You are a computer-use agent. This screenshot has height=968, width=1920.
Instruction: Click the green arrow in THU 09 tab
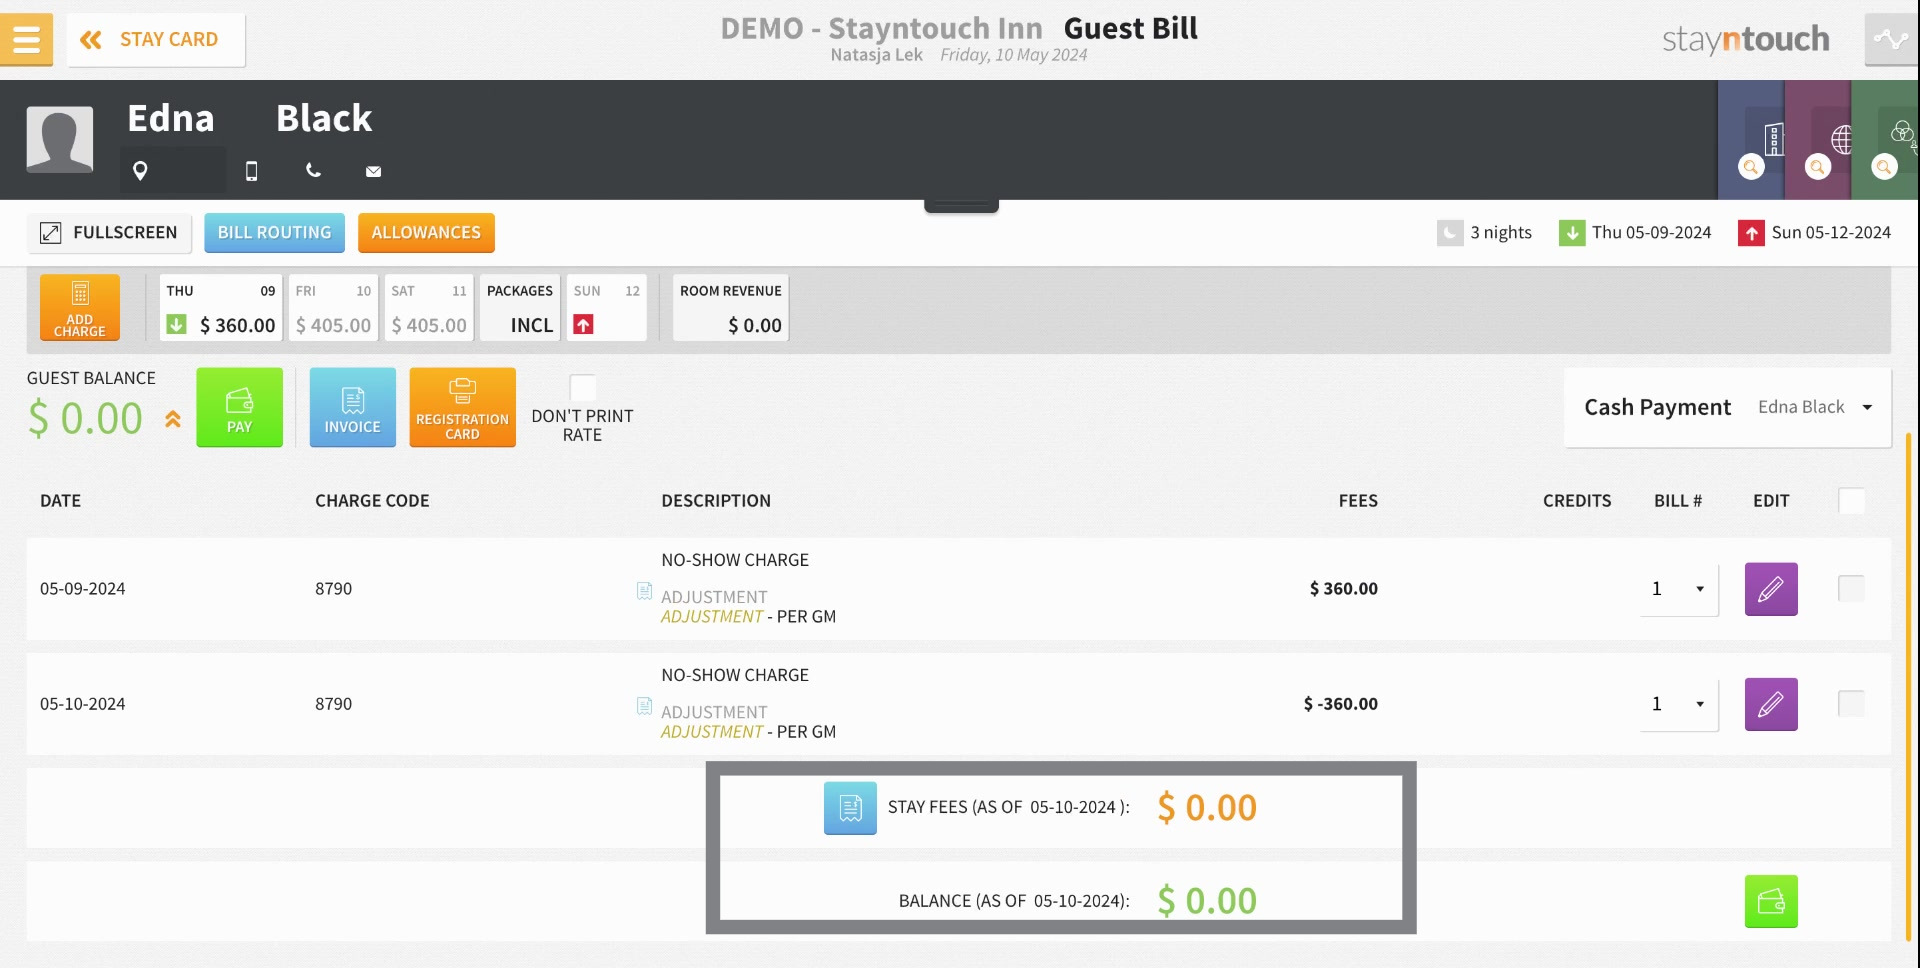[x=176, y=324]
